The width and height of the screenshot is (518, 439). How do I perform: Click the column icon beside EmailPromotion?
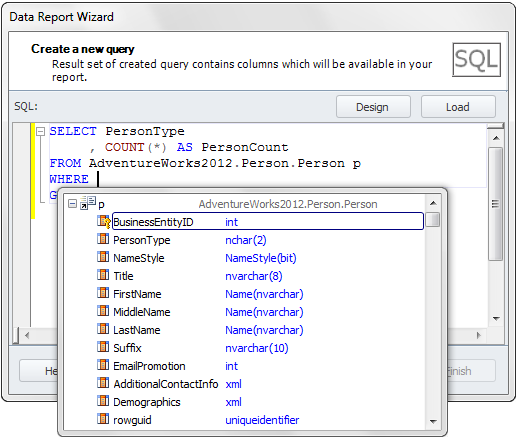click(103, 365)
